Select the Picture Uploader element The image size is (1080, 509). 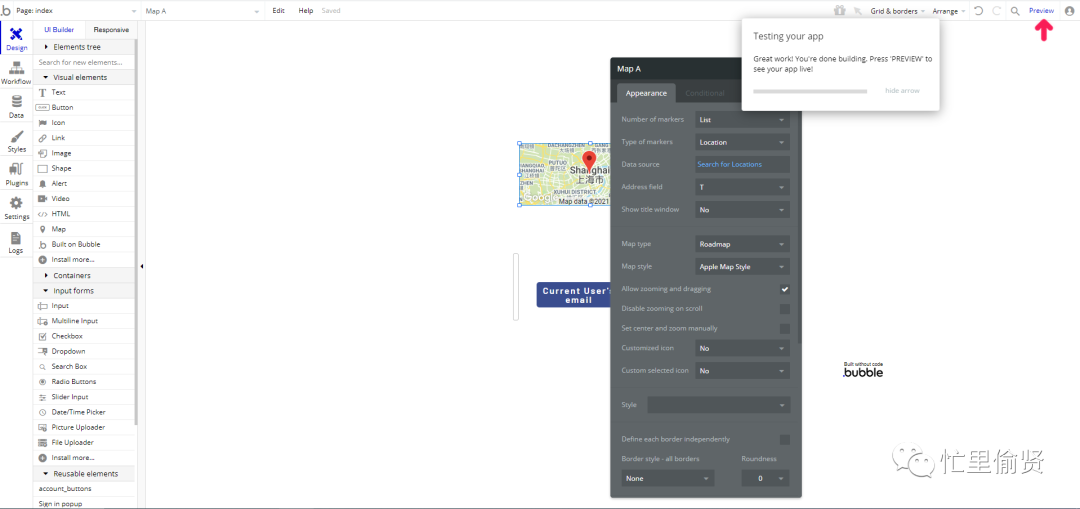(85, 427)
